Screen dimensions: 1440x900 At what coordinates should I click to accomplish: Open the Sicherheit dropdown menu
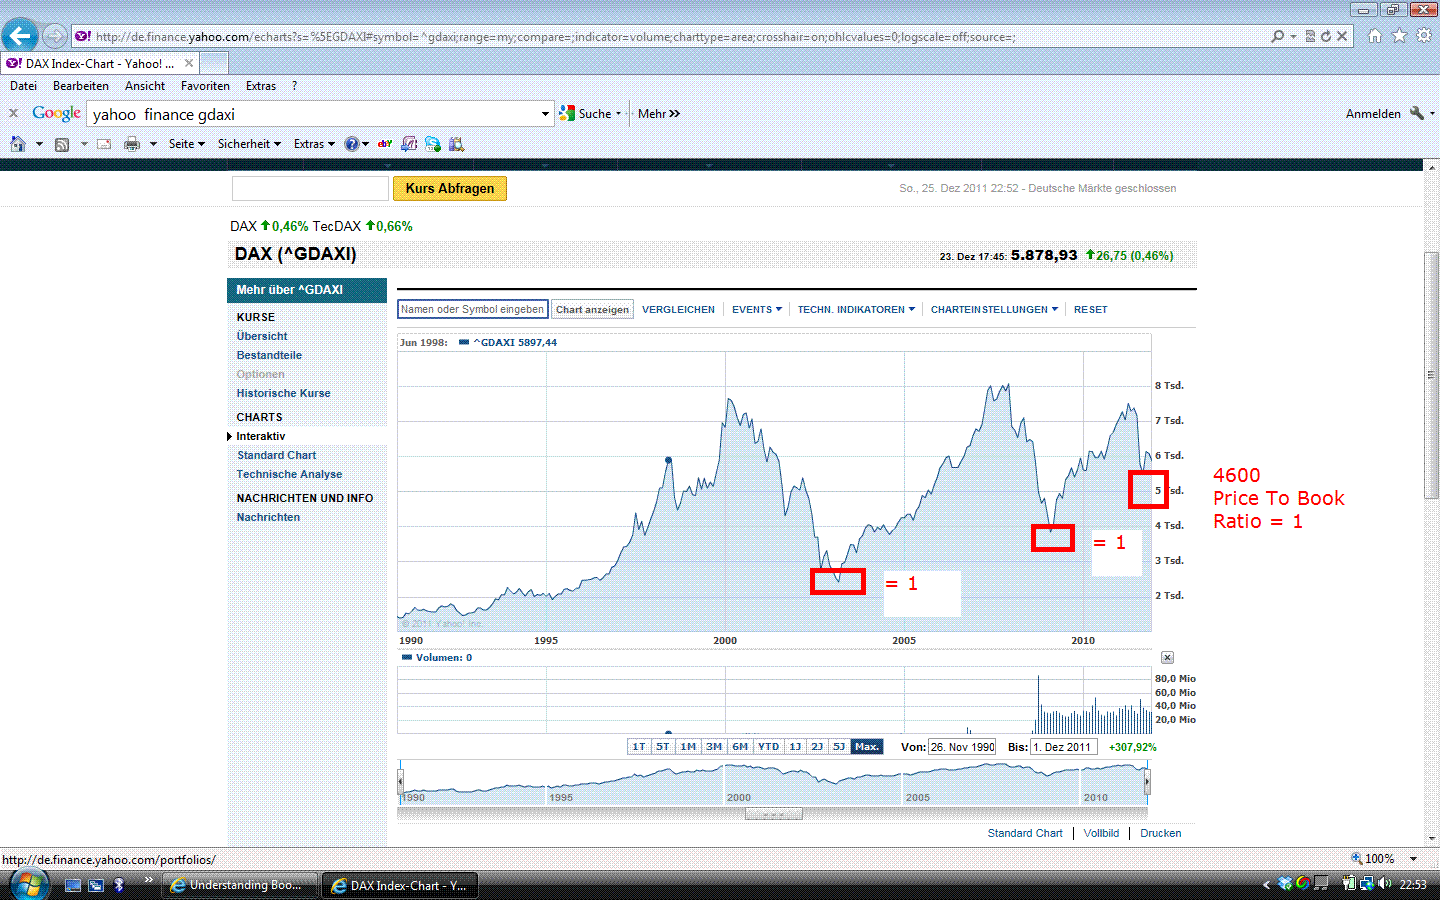tap(250, 144)
